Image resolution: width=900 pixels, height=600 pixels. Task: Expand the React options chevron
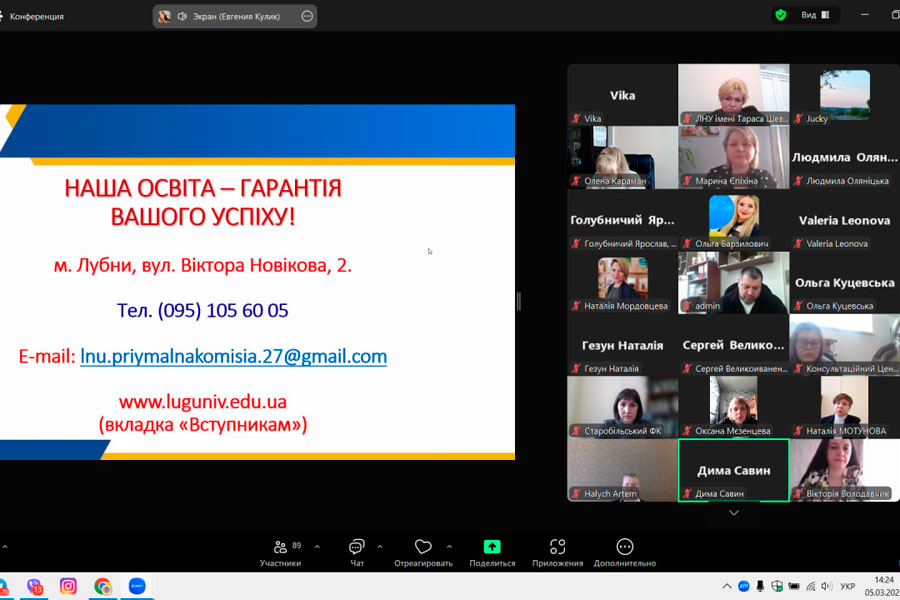[449, 547]
